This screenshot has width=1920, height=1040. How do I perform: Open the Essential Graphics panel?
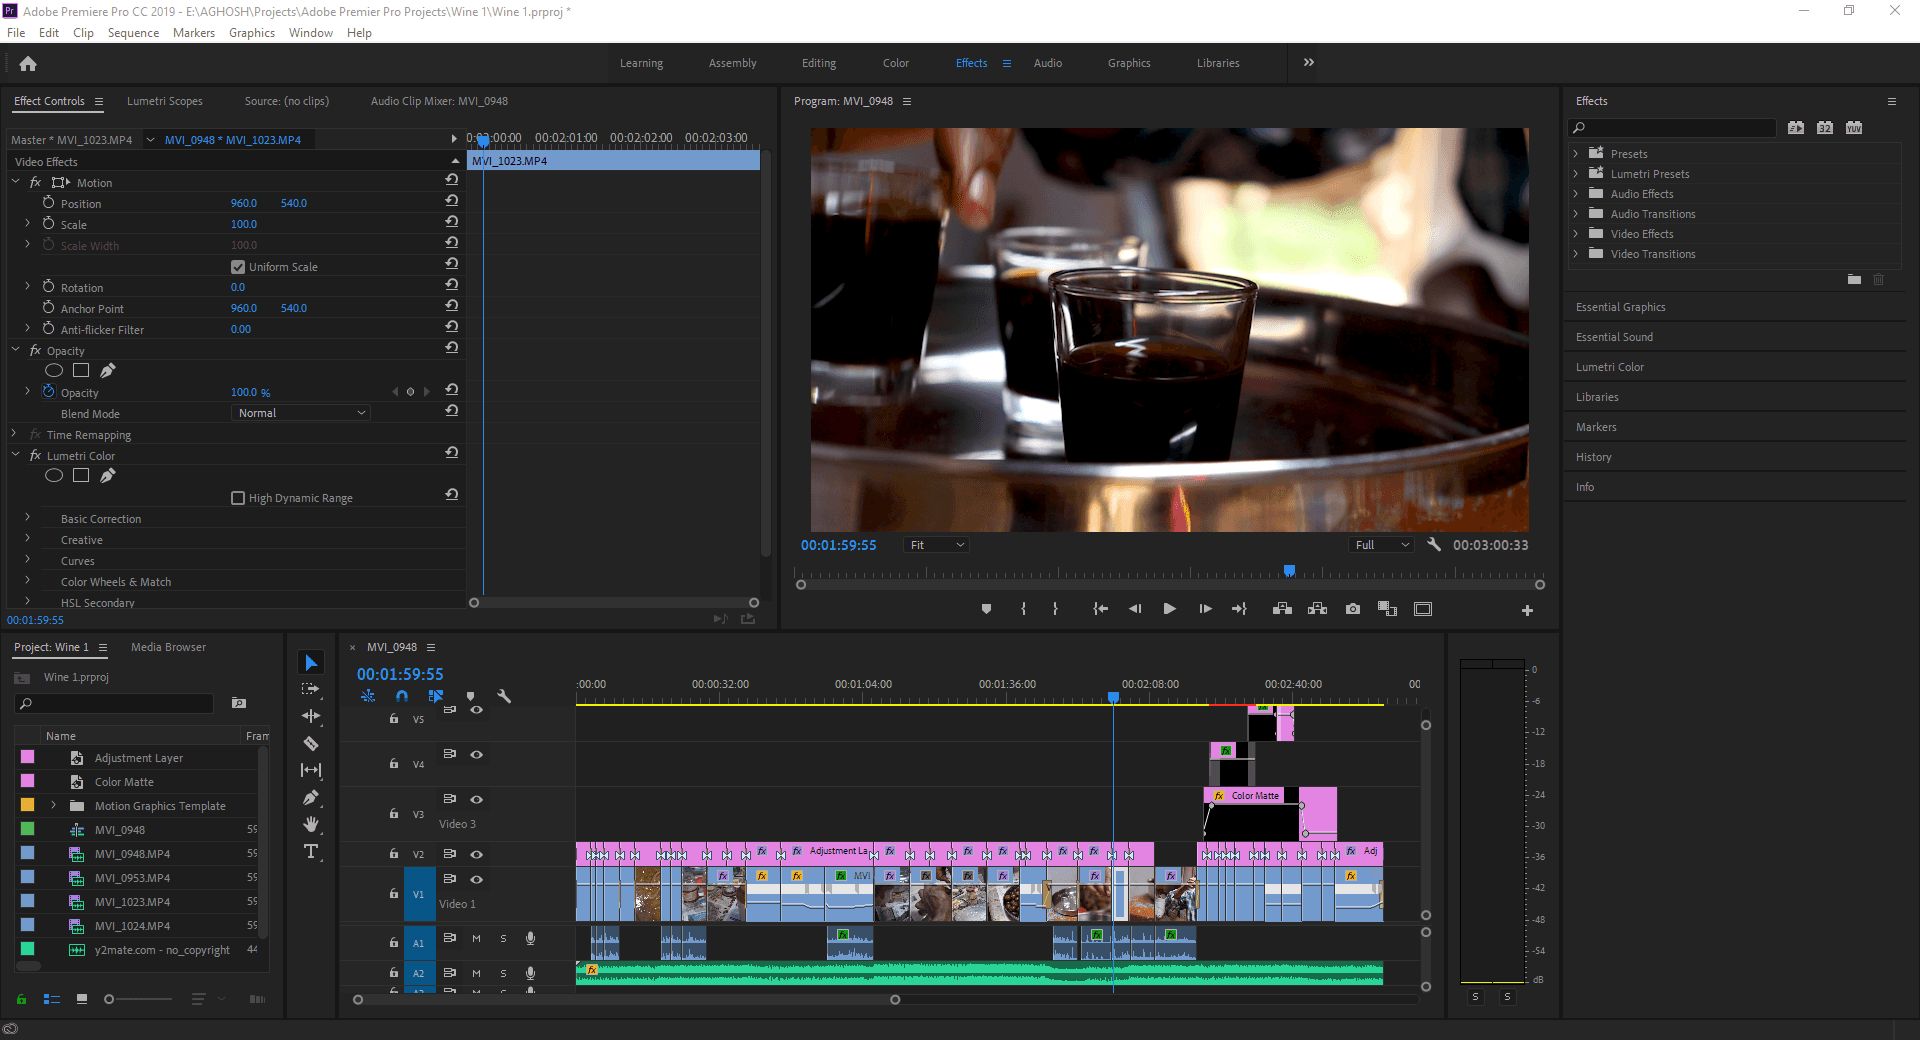1620,307
